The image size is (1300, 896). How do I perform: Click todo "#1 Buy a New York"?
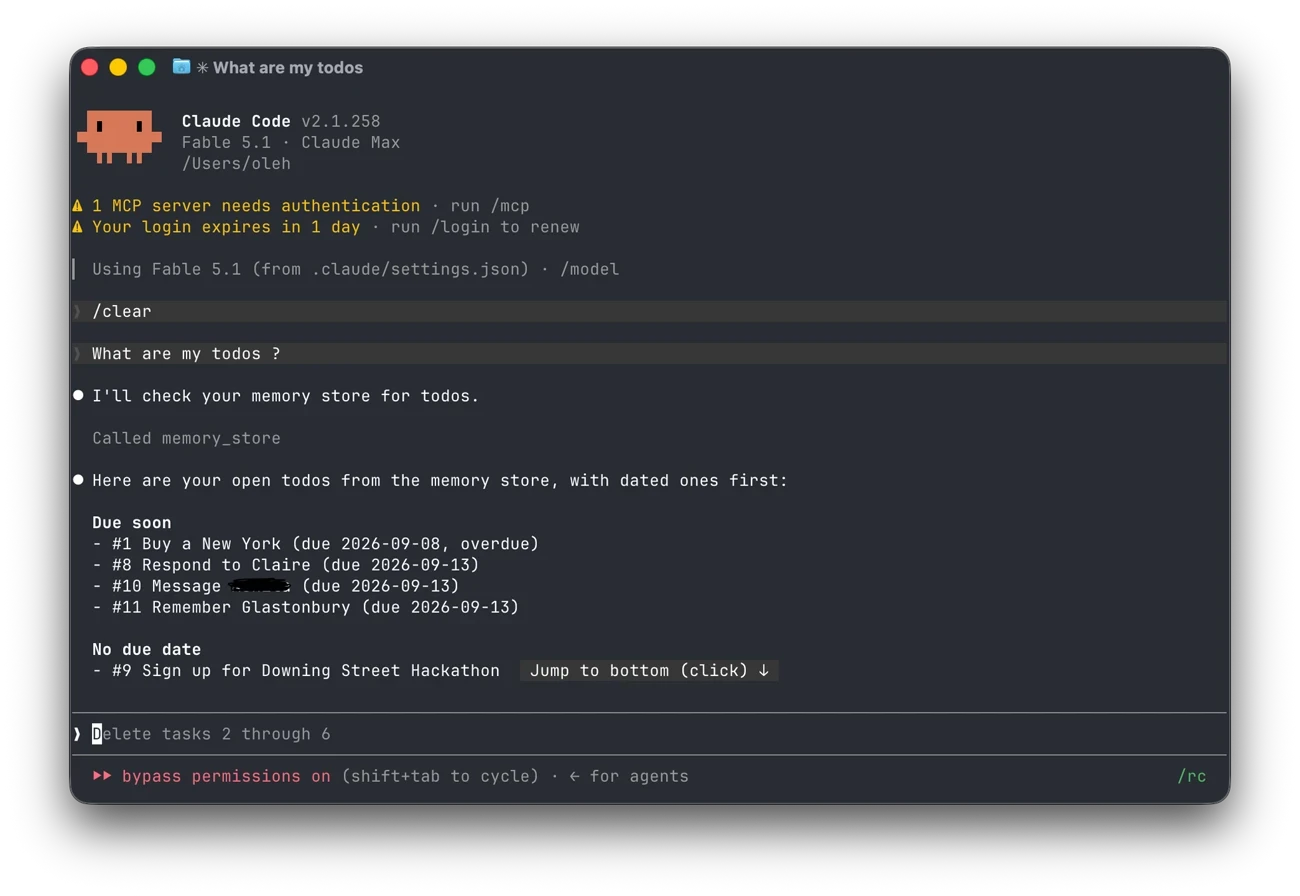point(315,544)
